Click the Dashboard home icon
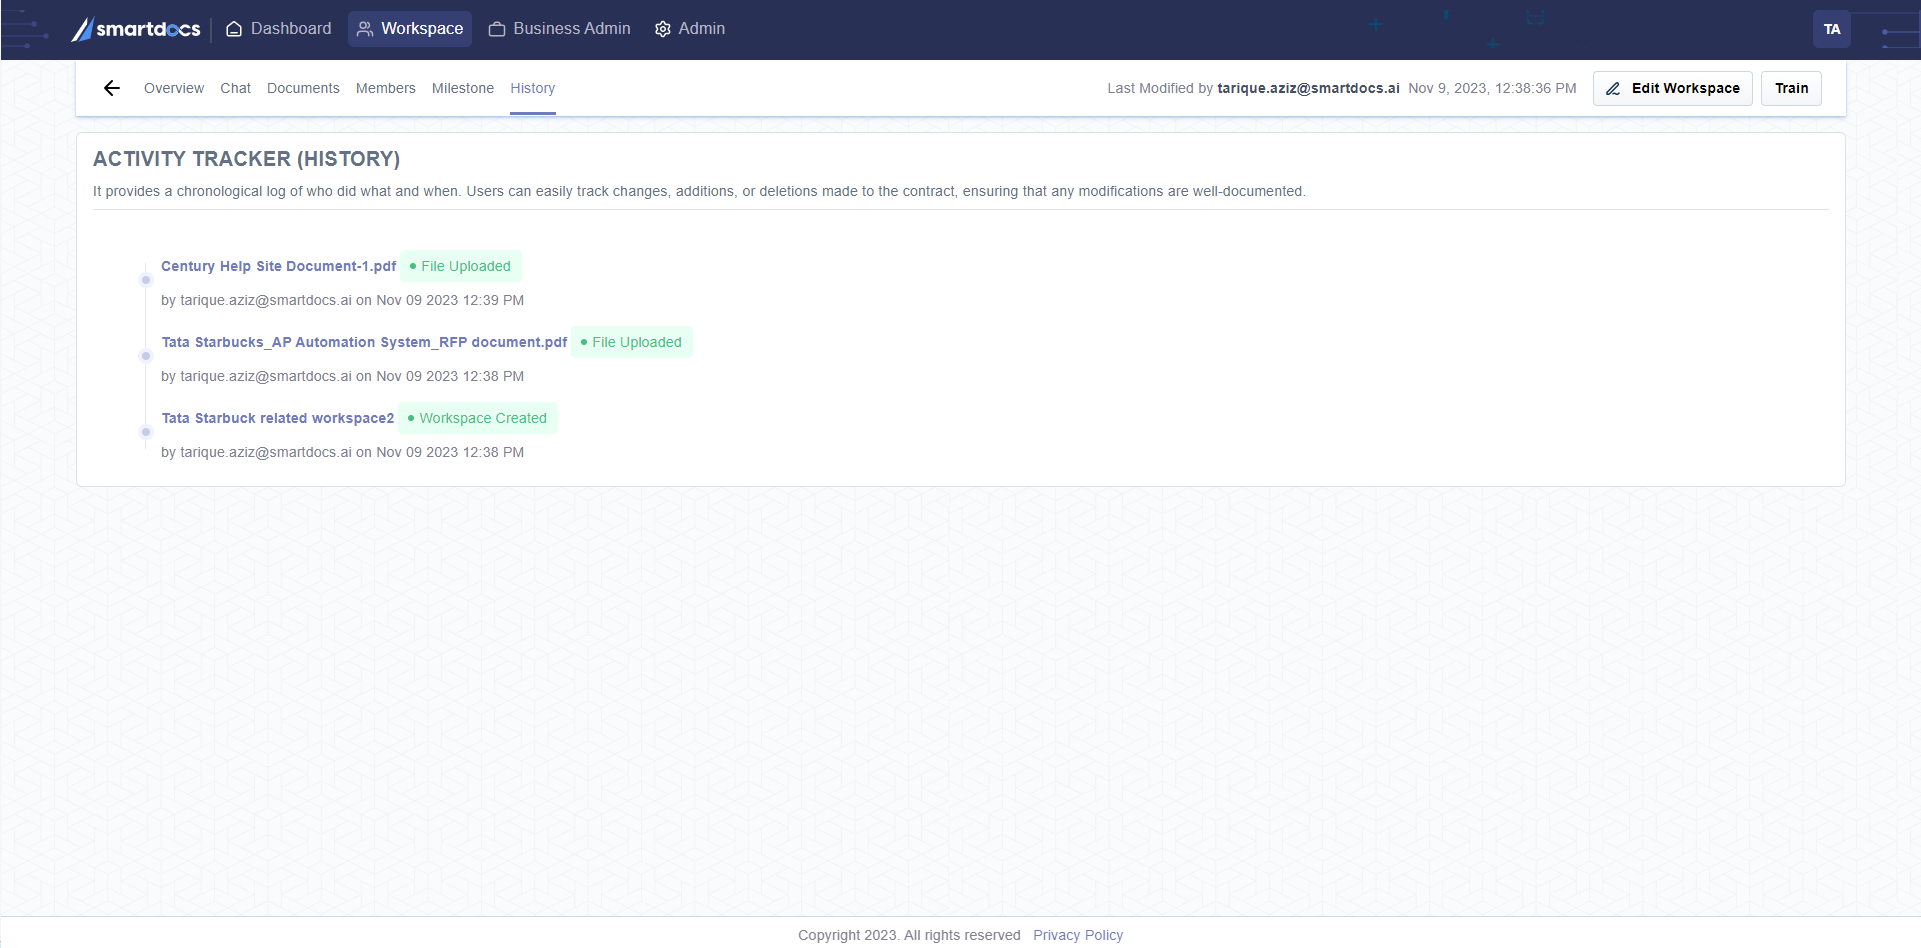Screen dimensions: 1921x948 click(x=234, y=29)
